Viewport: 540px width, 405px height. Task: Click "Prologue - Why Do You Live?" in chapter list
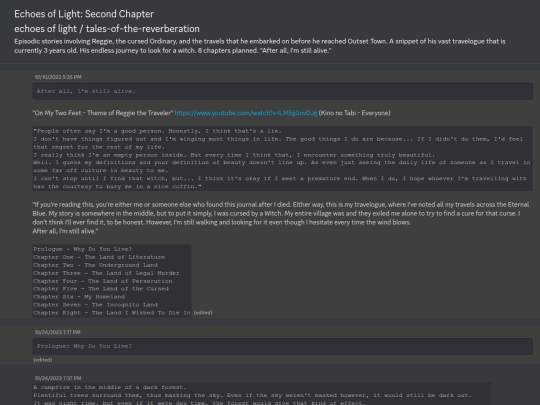[x=82, y=249]
